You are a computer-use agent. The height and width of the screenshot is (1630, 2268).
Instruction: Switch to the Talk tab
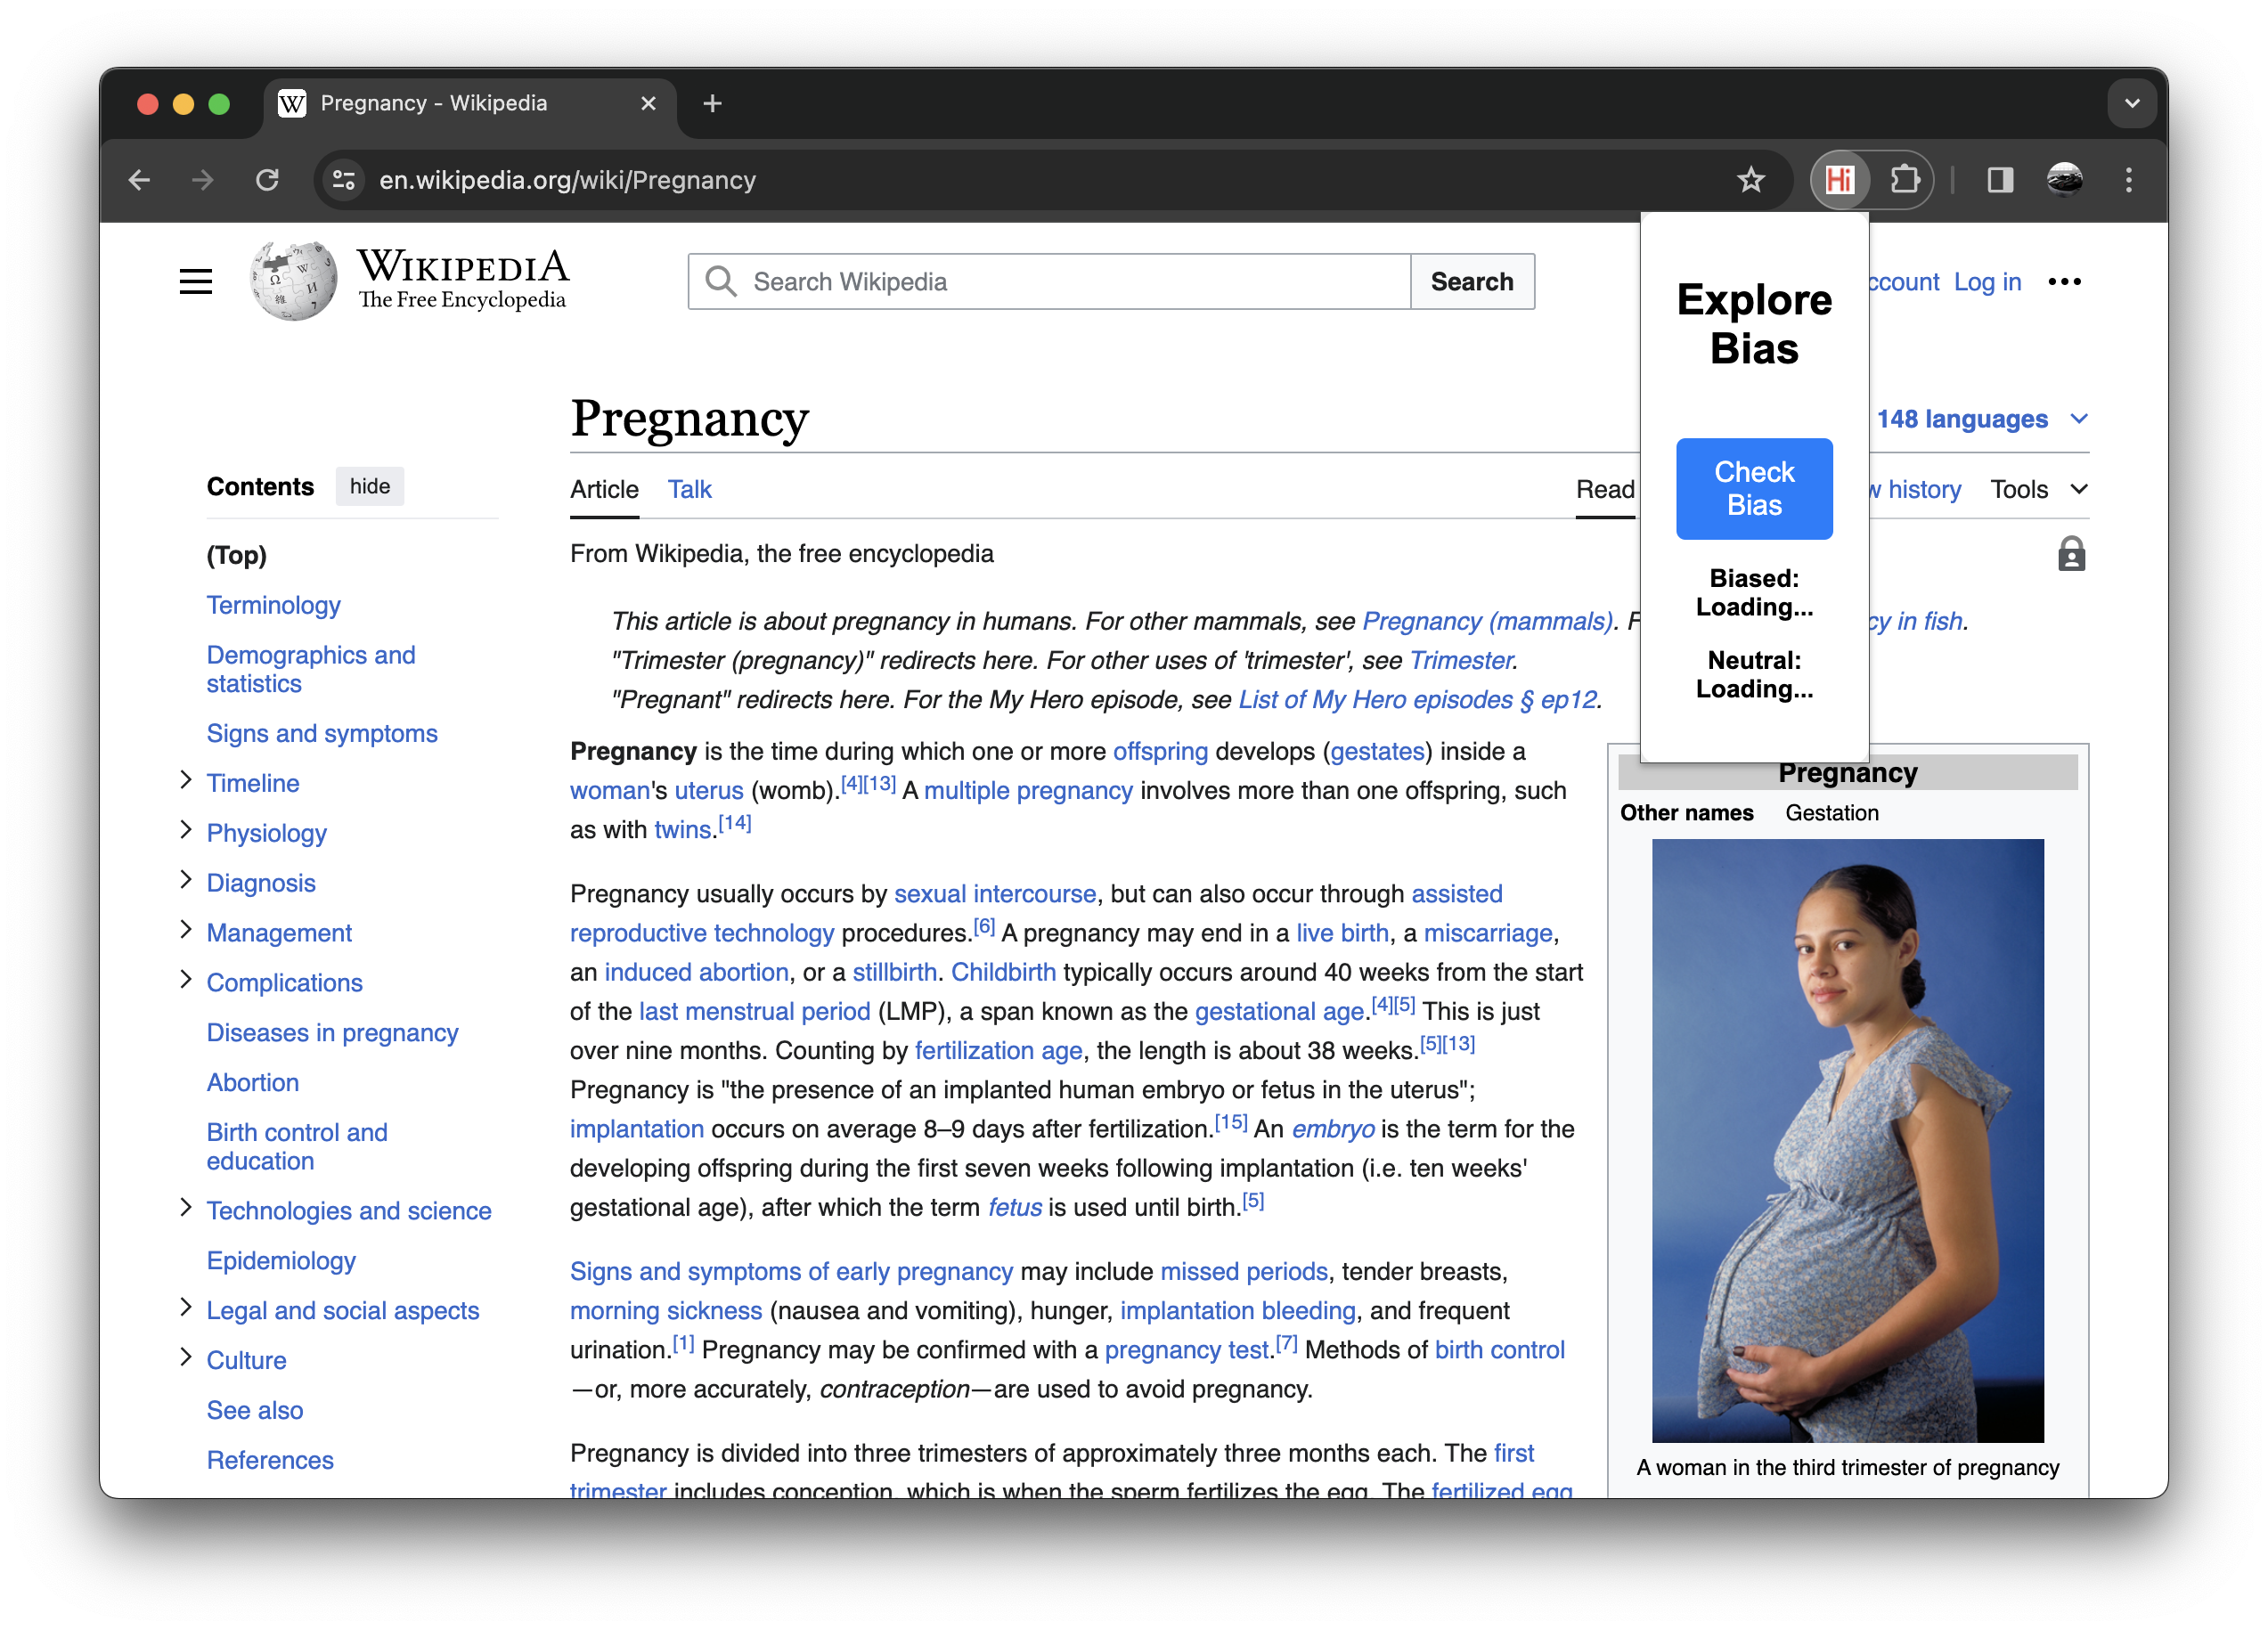(x=689, y=489)
